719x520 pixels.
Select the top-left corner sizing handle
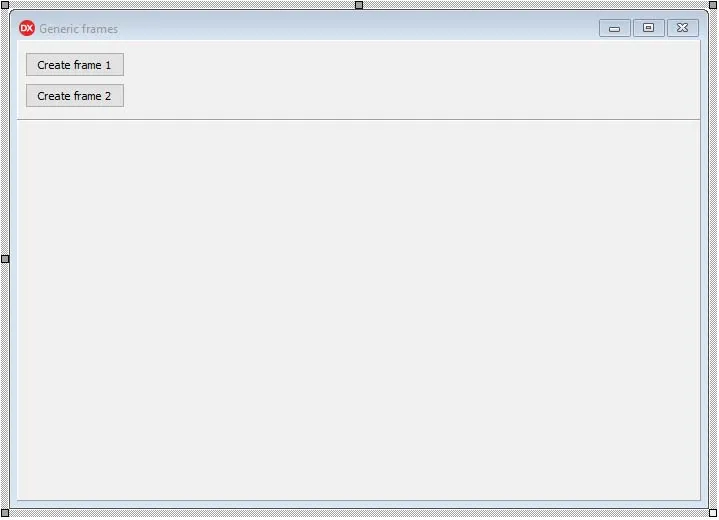[x=5, y=5]
